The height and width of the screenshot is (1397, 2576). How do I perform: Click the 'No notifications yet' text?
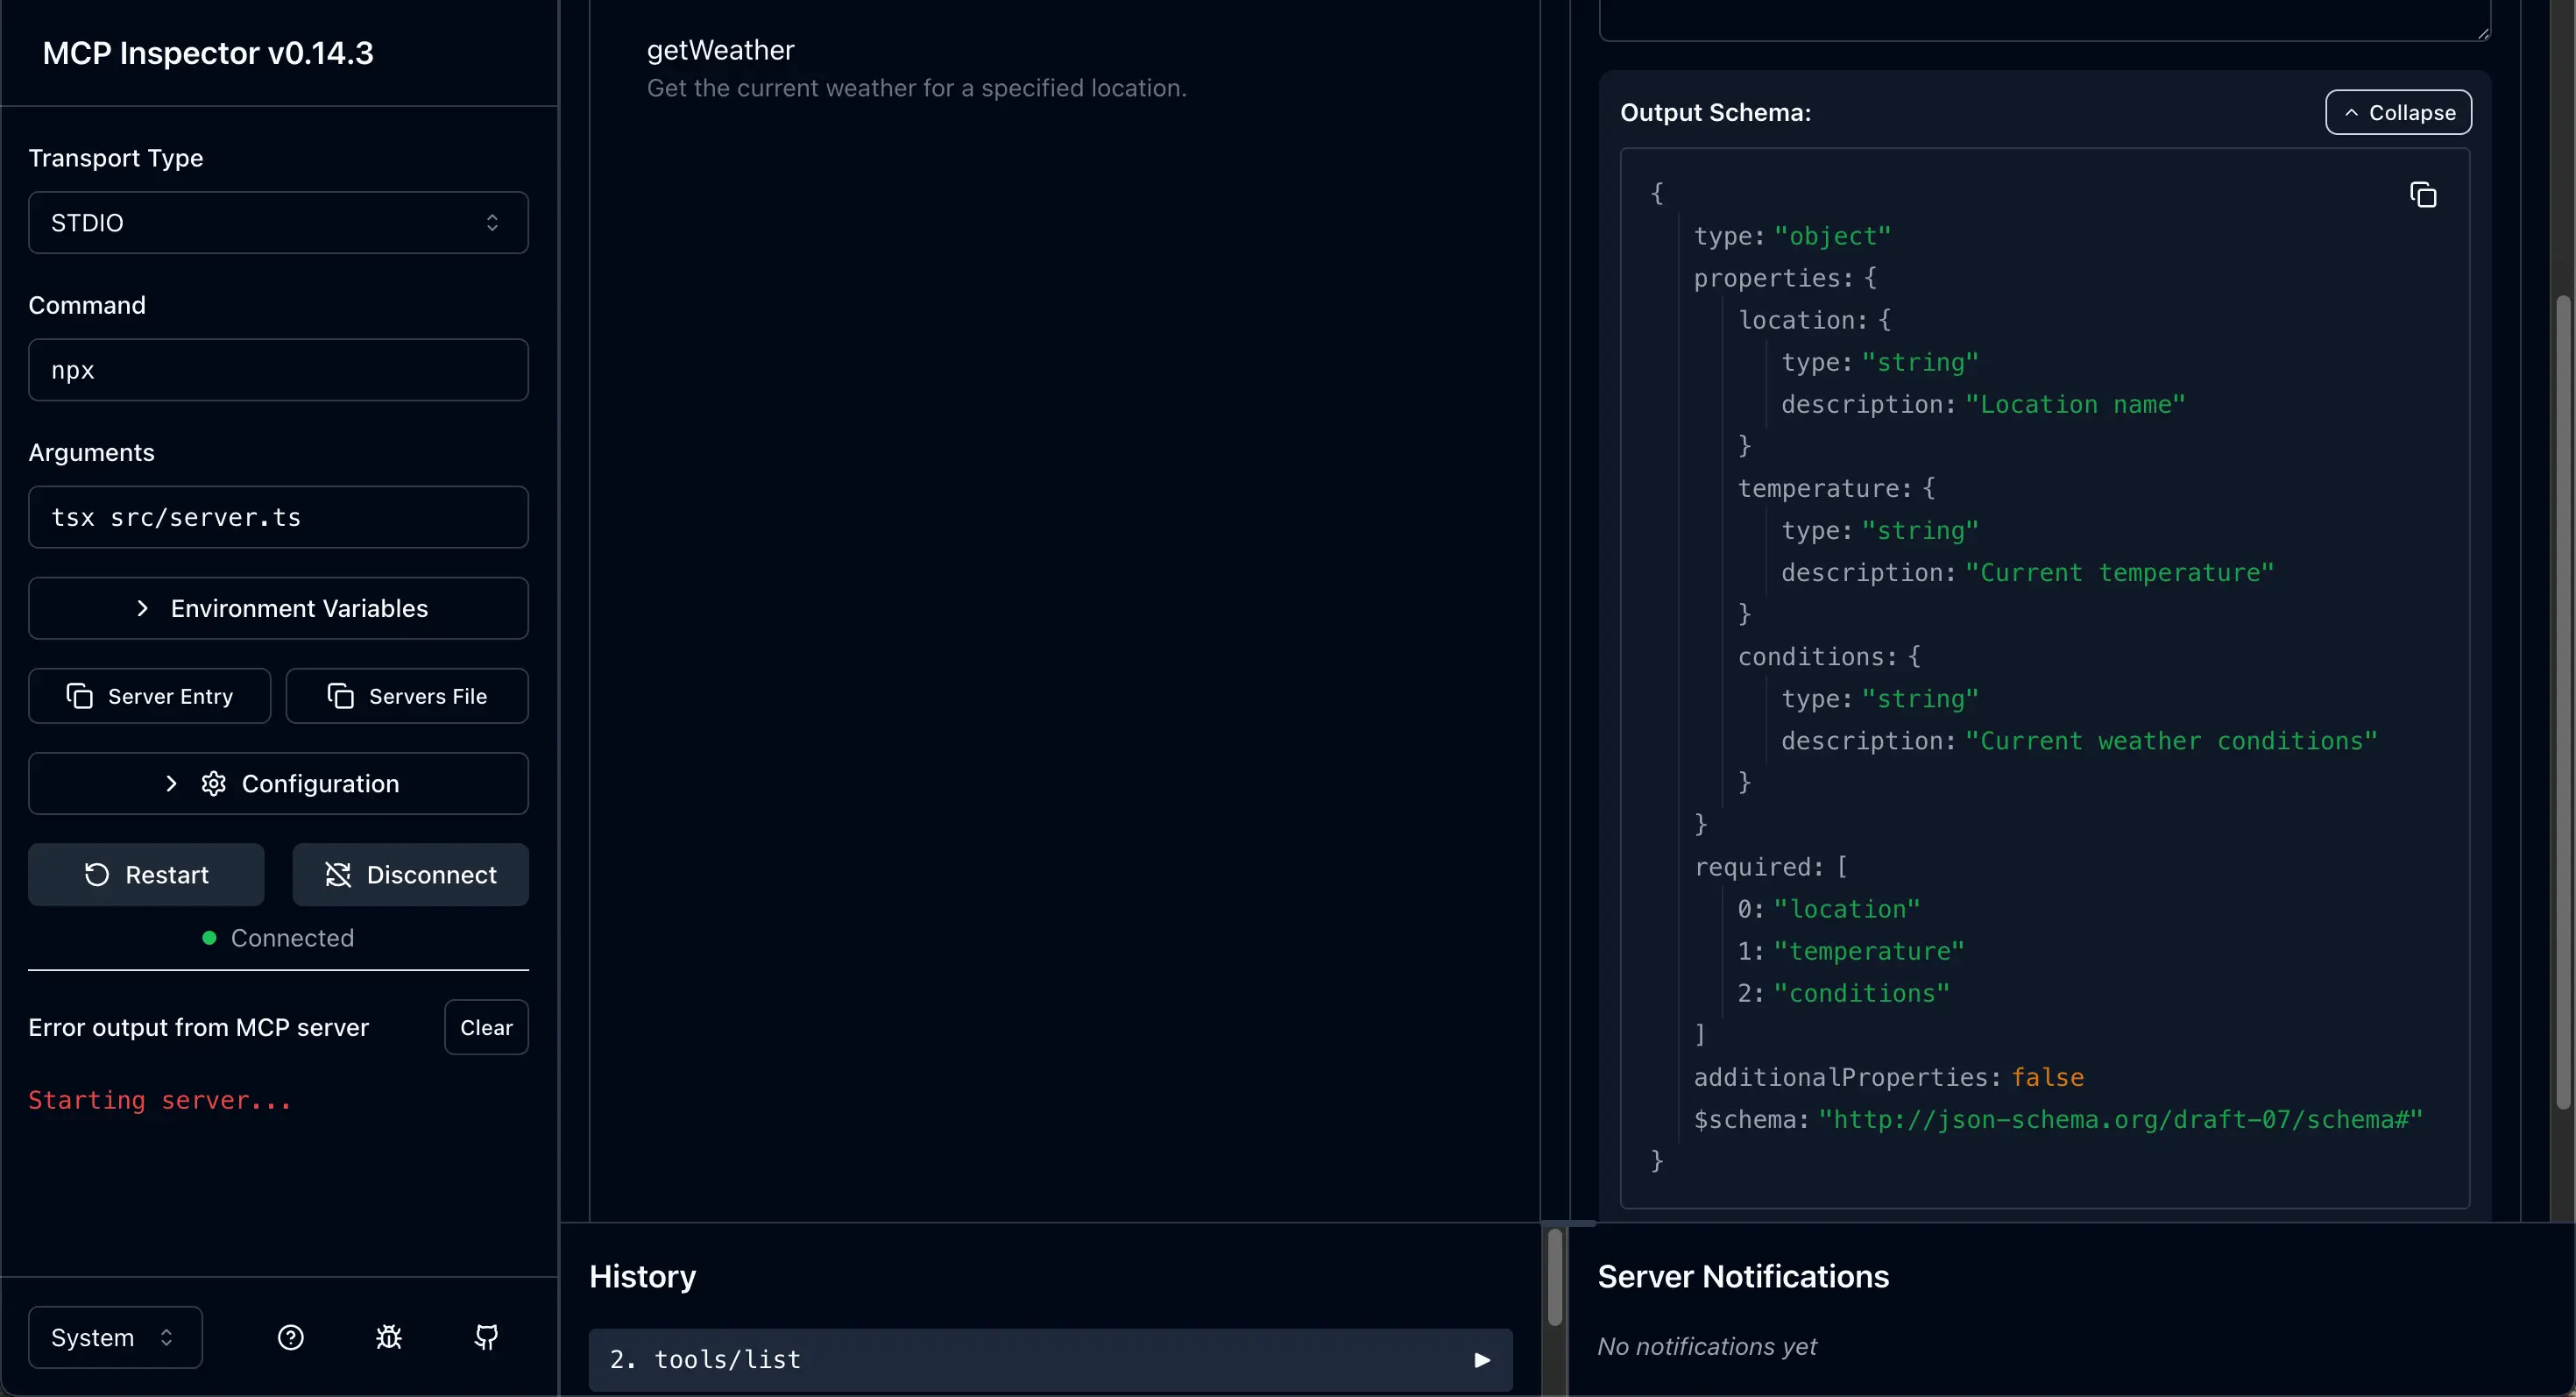click(1706, 1346)
